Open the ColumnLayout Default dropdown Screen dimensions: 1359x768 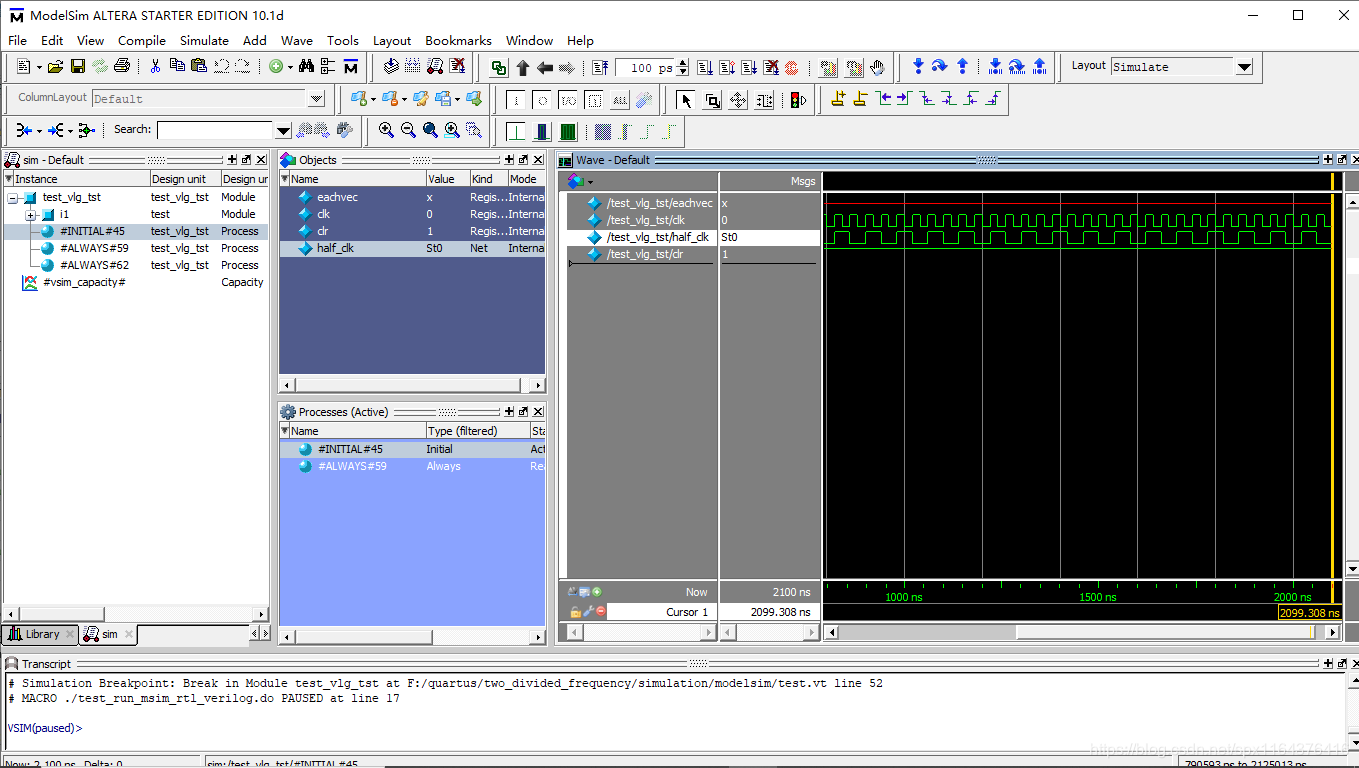click(316, 98)
